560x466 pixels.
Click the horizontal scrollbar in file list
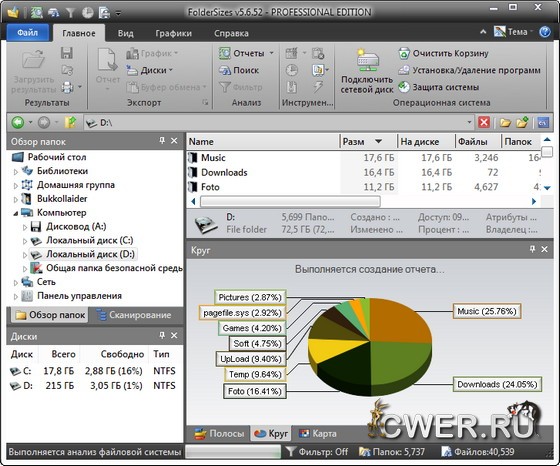pos(290,202)
